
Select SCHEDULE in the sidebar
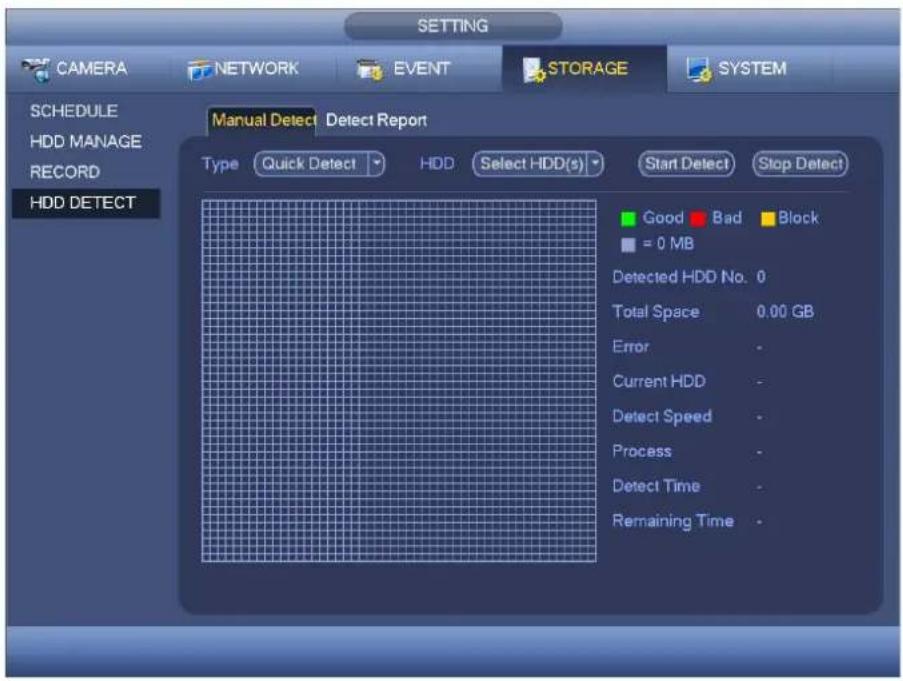[74, 111]
